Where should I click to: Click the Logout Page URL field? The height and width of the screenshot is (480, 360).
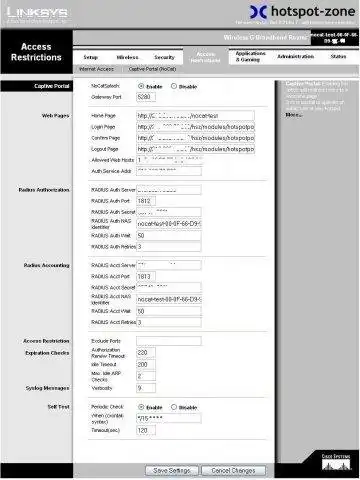coord(195,149)
